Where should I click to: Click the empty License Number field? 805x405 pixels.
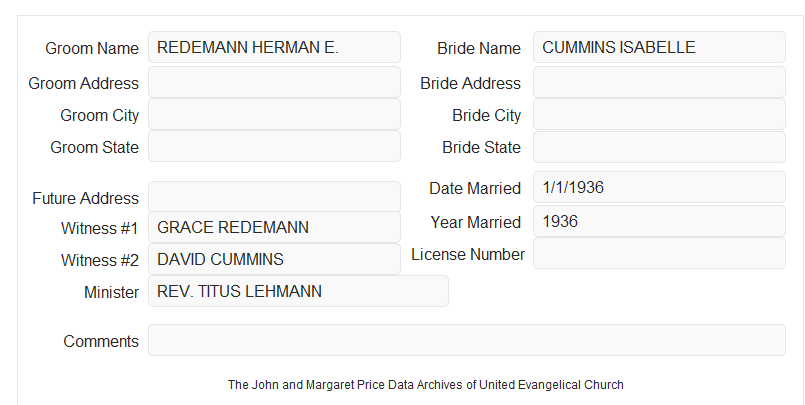pyautogui.click(x=659, y=253)
